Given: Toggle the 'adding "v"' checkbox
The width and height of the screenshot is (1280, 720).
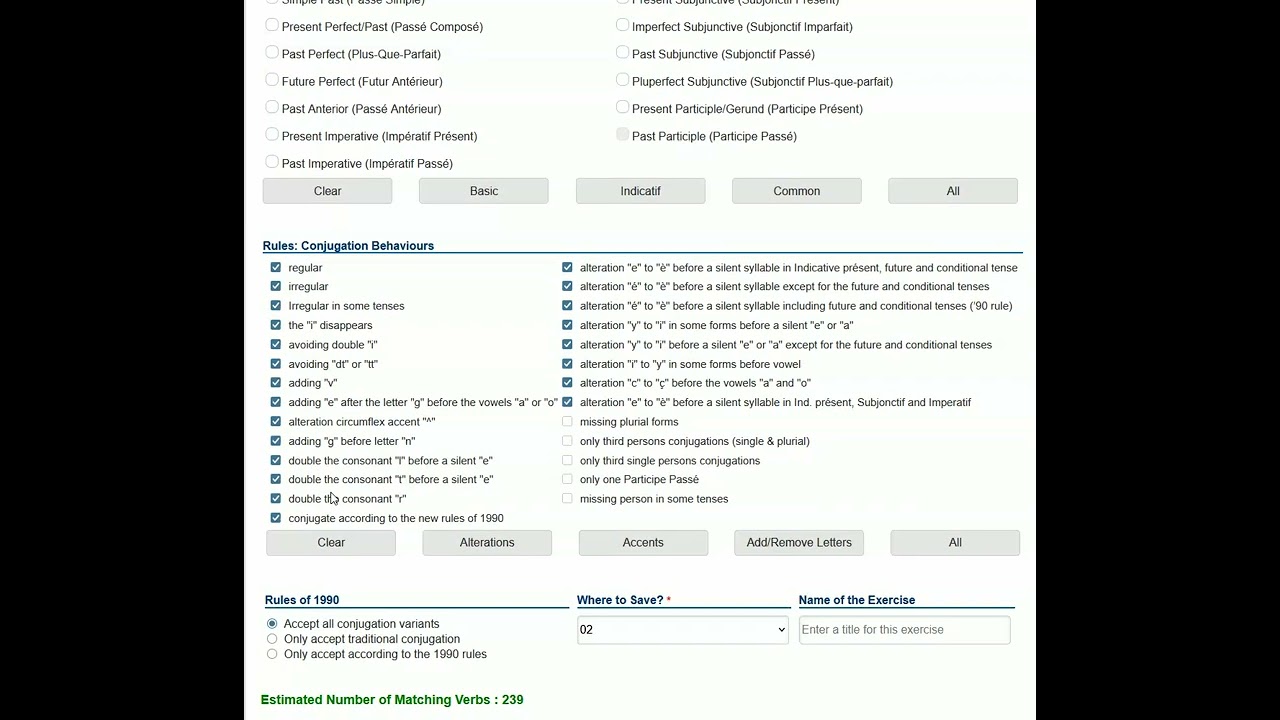Looking at the screenshot, I should pyautogui.click(x=276, y=383).
